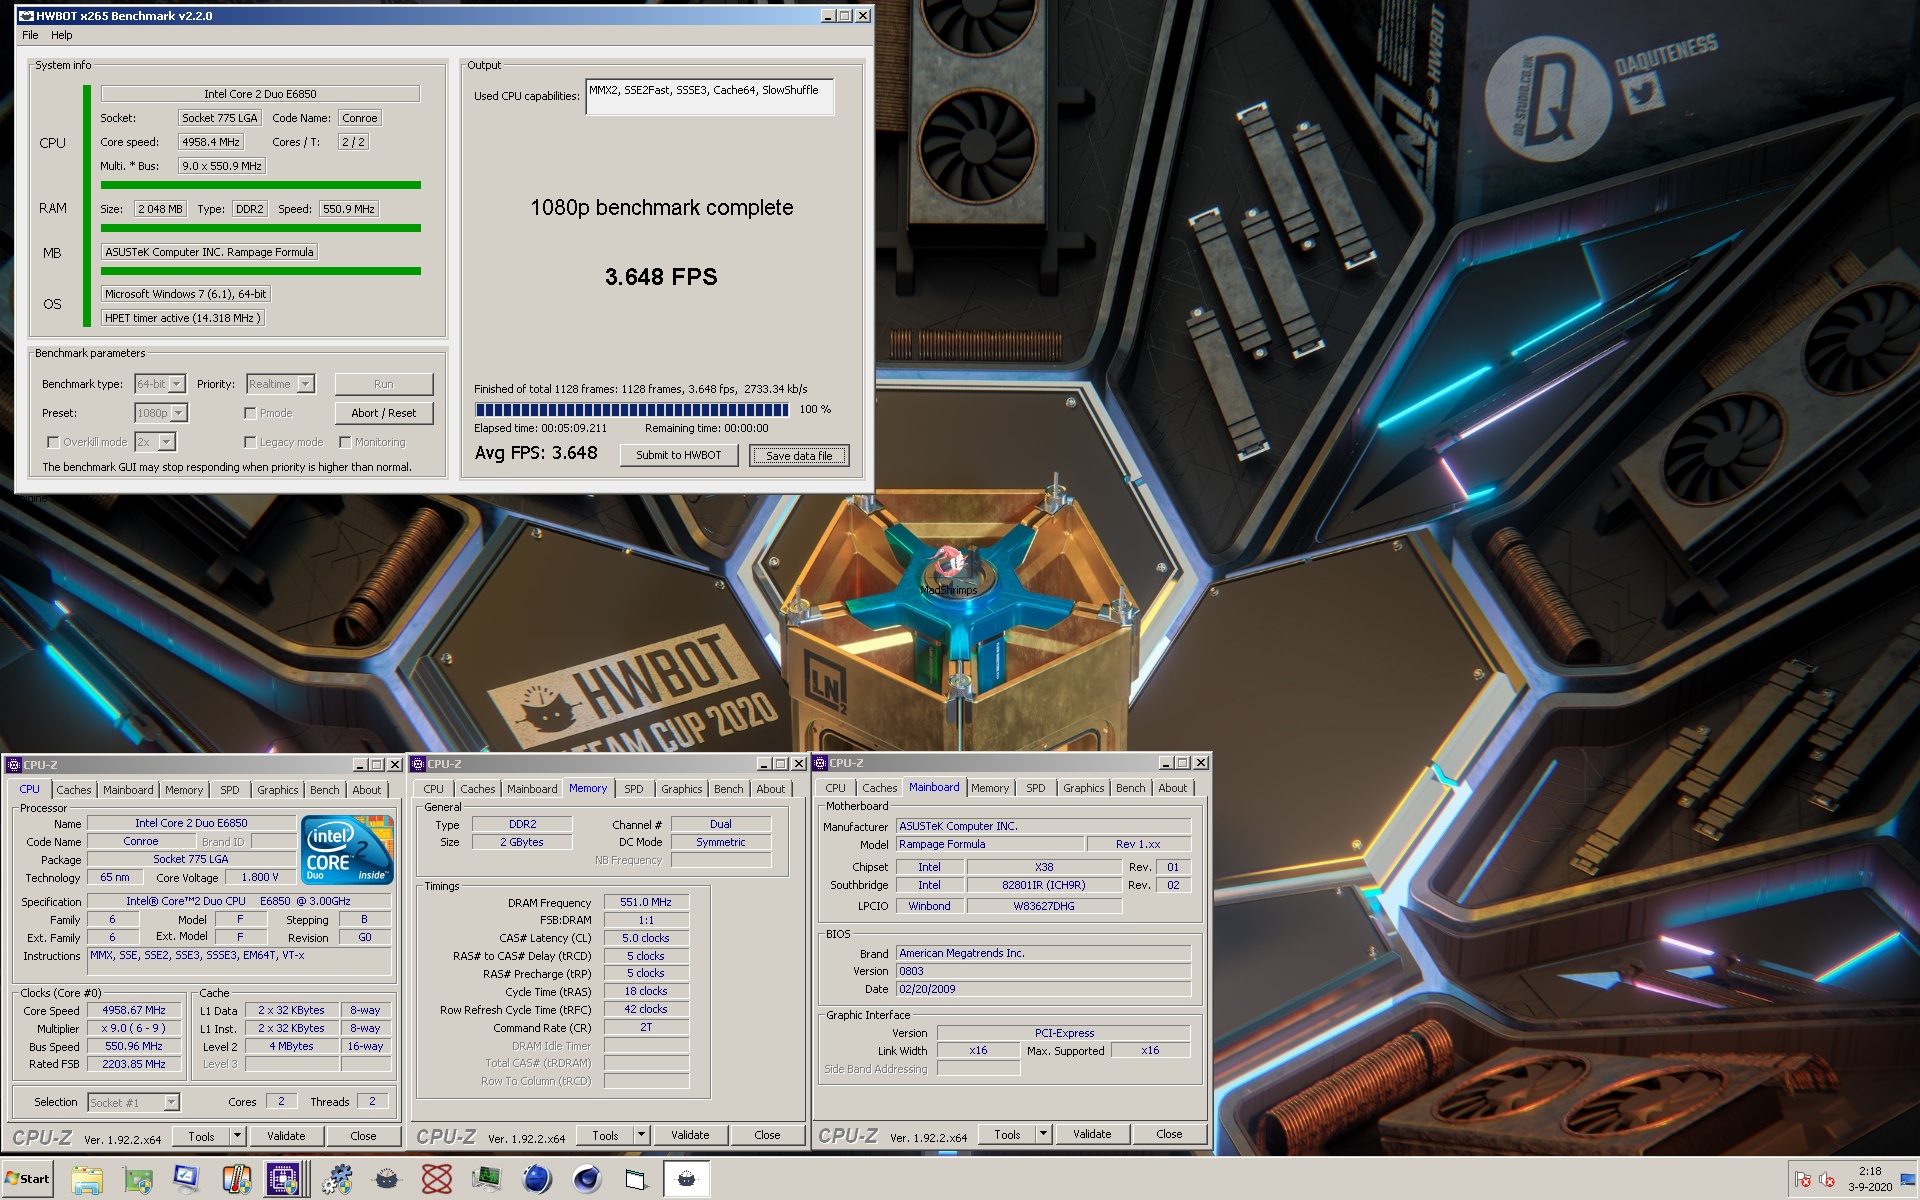Expand Tools arrow in CPU-Z Mainboard window
The height and width of the screenshot is (1200, 1920).
click(x=1043, y=1134)
